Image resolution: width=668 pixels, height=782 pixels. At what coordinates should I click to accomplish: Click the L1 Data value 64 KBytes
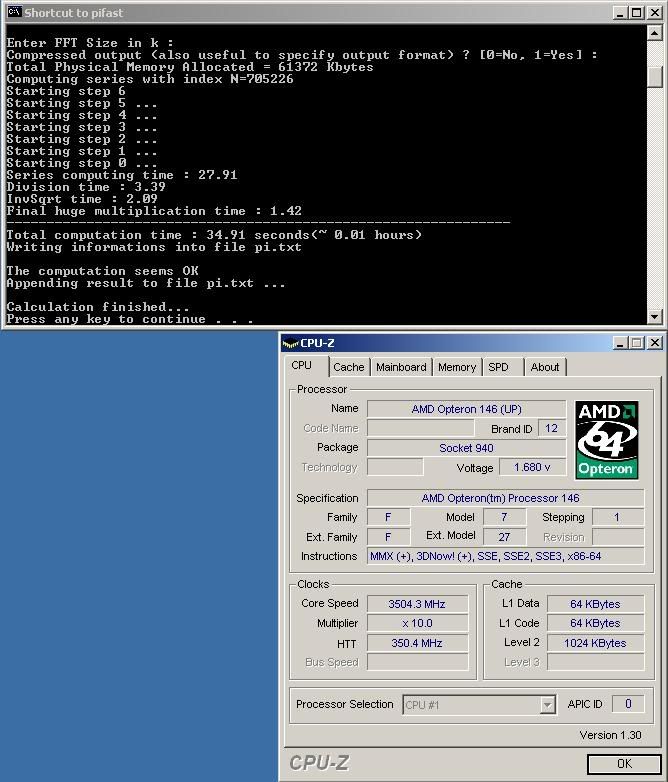point(595,604)
